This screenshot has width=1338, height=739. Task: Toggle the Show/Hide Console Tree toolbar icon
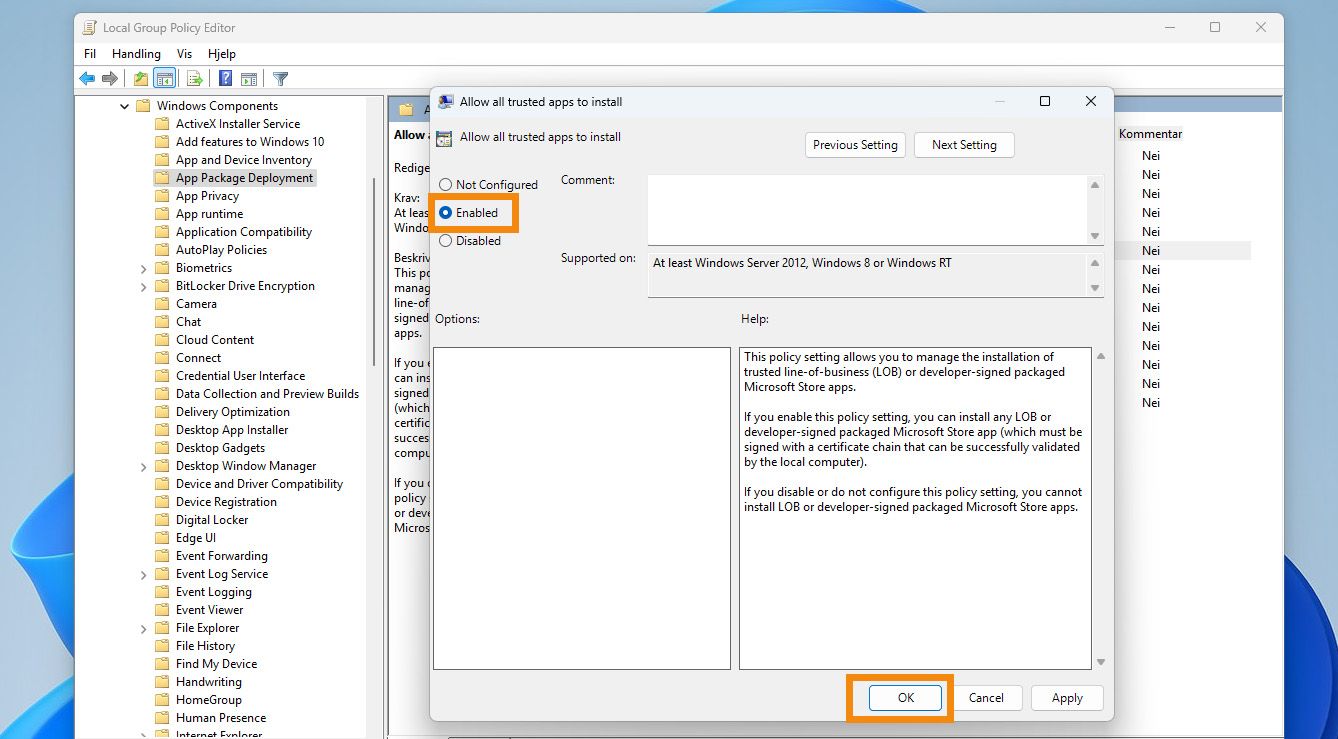165,79
